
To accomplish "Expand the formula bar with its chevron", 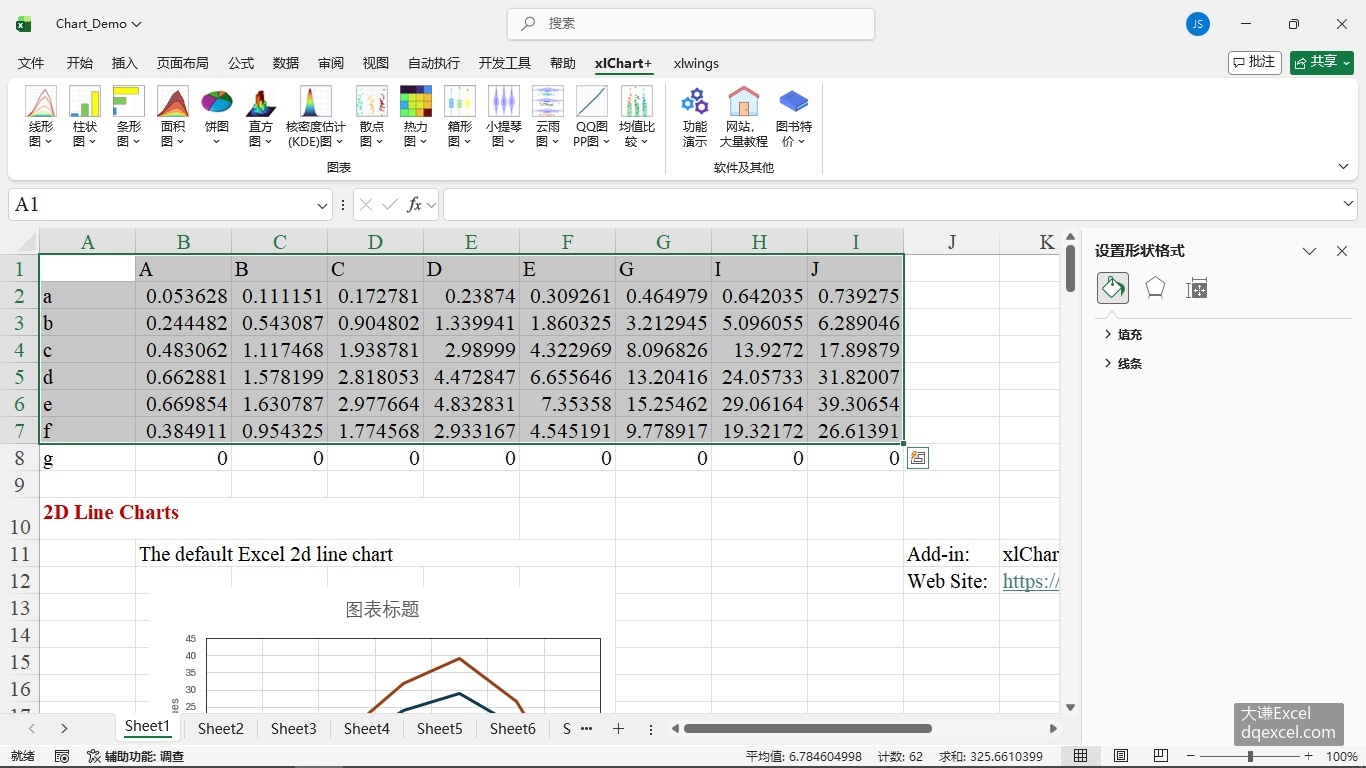I will click(1347, 204).
